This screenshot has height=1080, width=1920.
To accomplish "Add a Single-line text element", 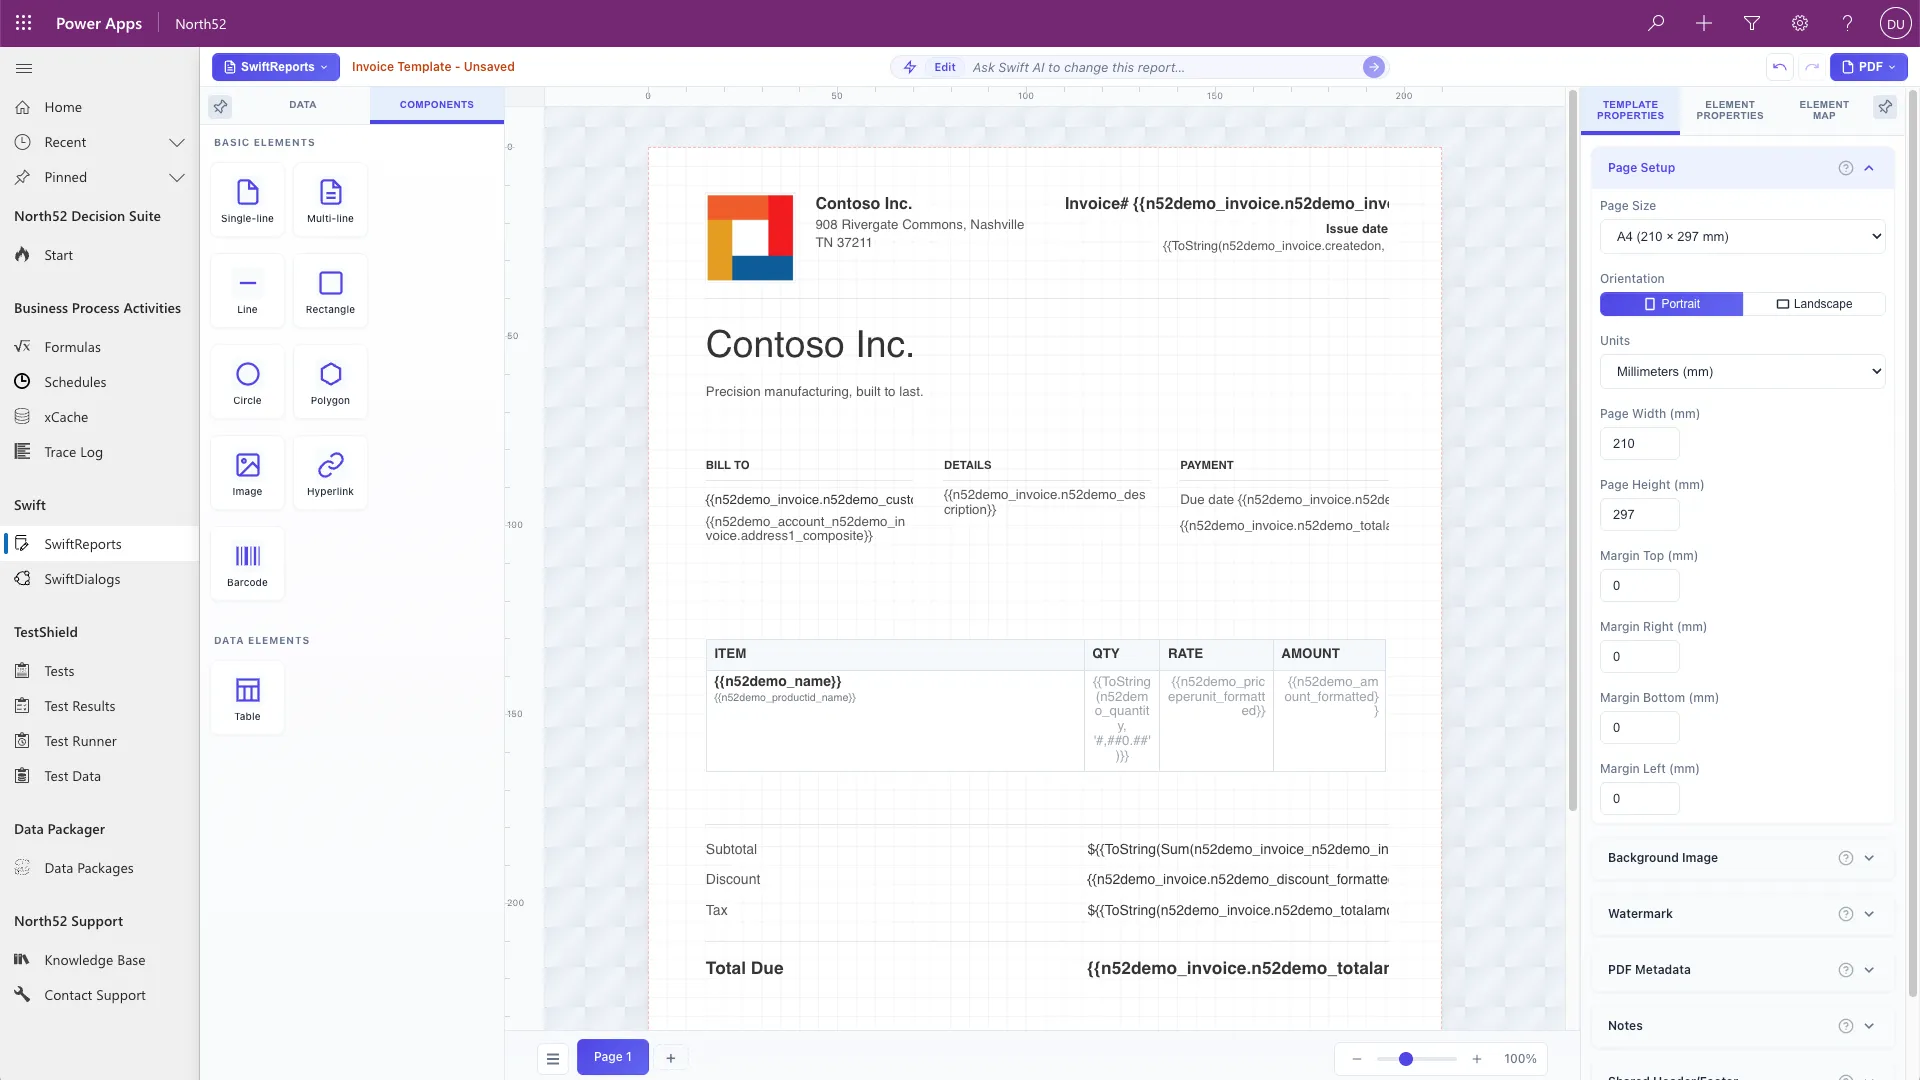I will [247, 200].
